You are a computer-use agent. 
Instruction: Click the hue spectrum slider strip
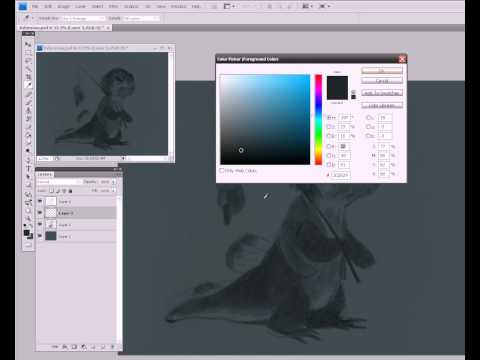(x=318, y=119)
